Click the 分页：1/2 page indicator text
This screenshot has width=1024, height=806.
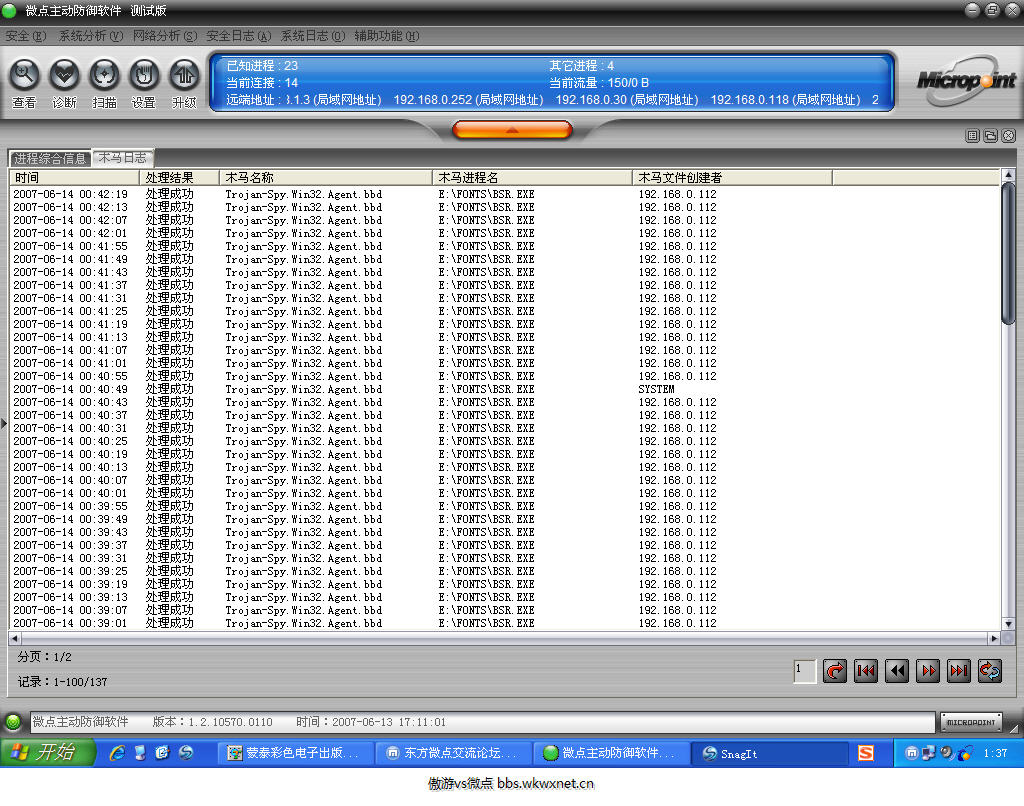tap(44, 657)
